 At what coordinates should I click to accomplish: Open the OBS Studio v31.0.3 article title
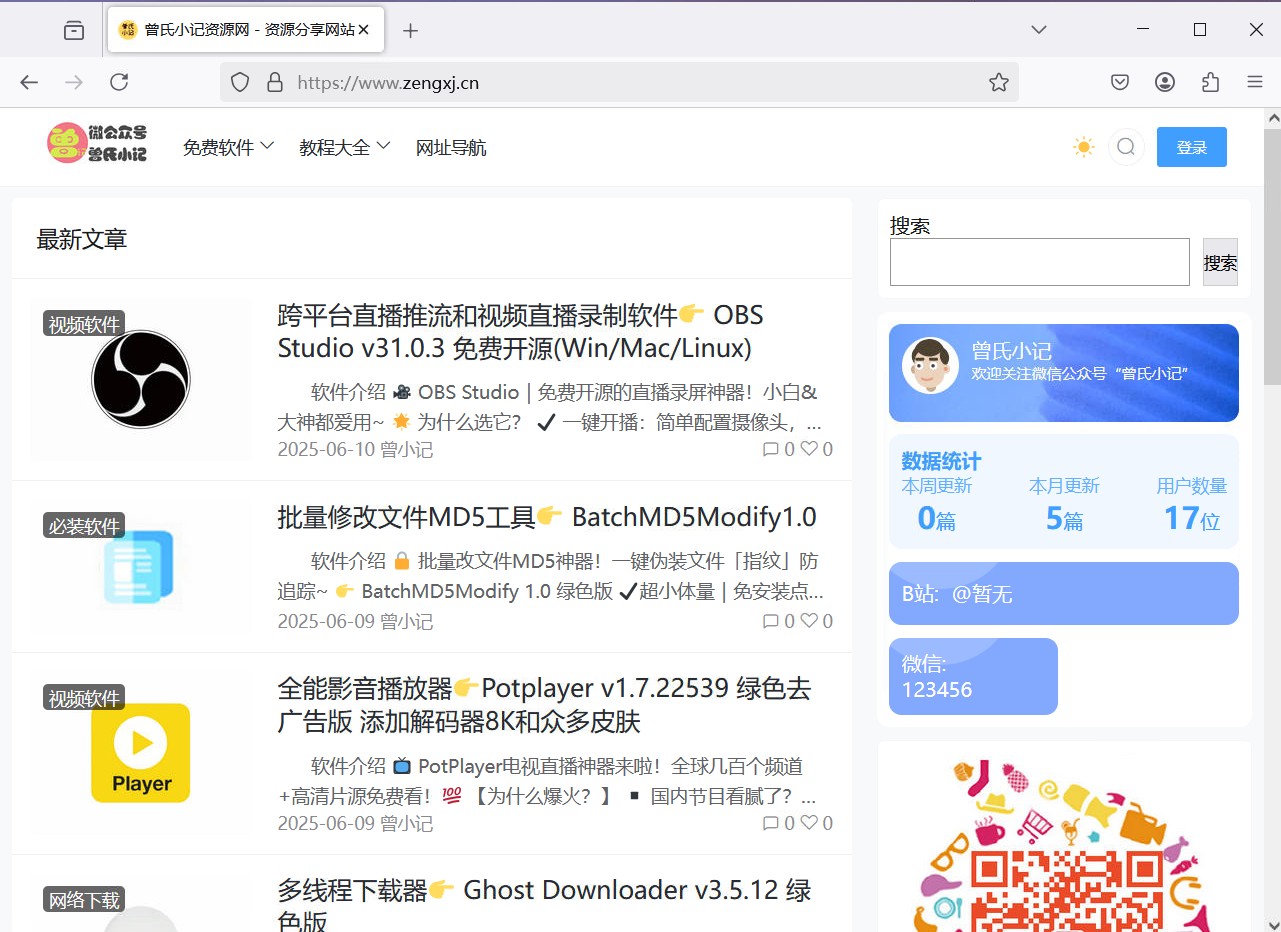[520, 332]
